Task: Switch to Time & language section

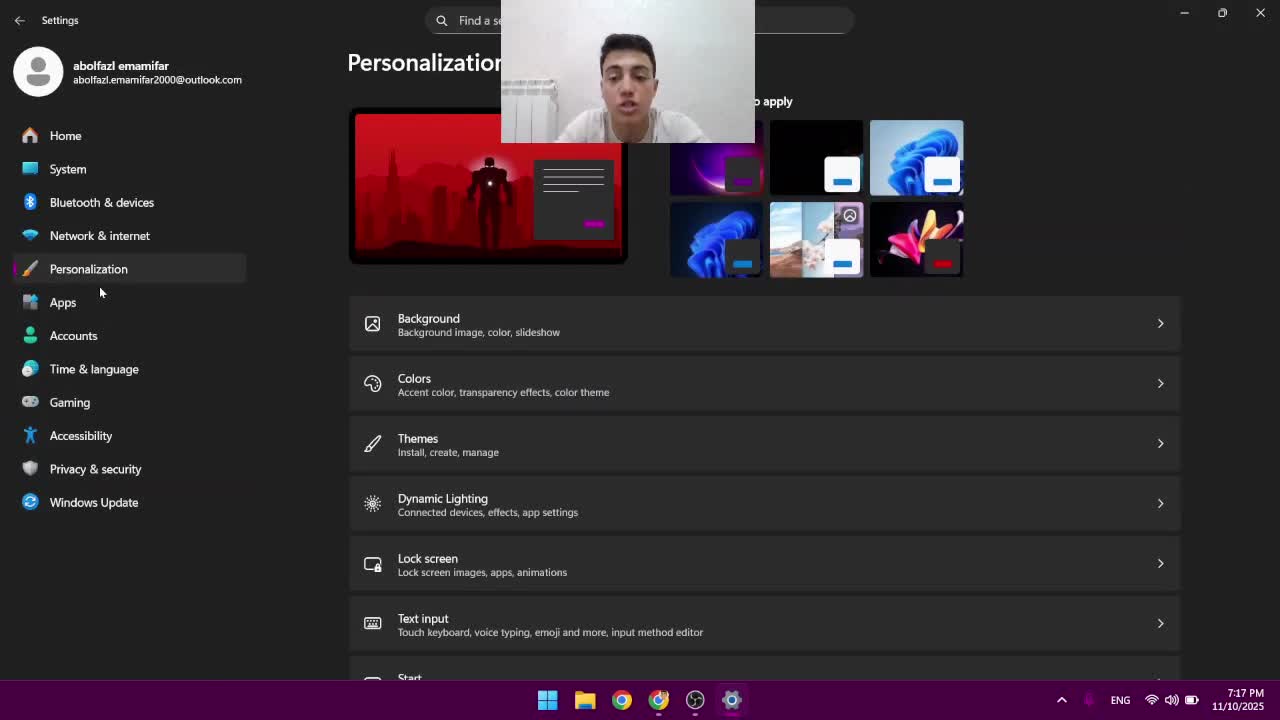Action: [x=94, y=369]
